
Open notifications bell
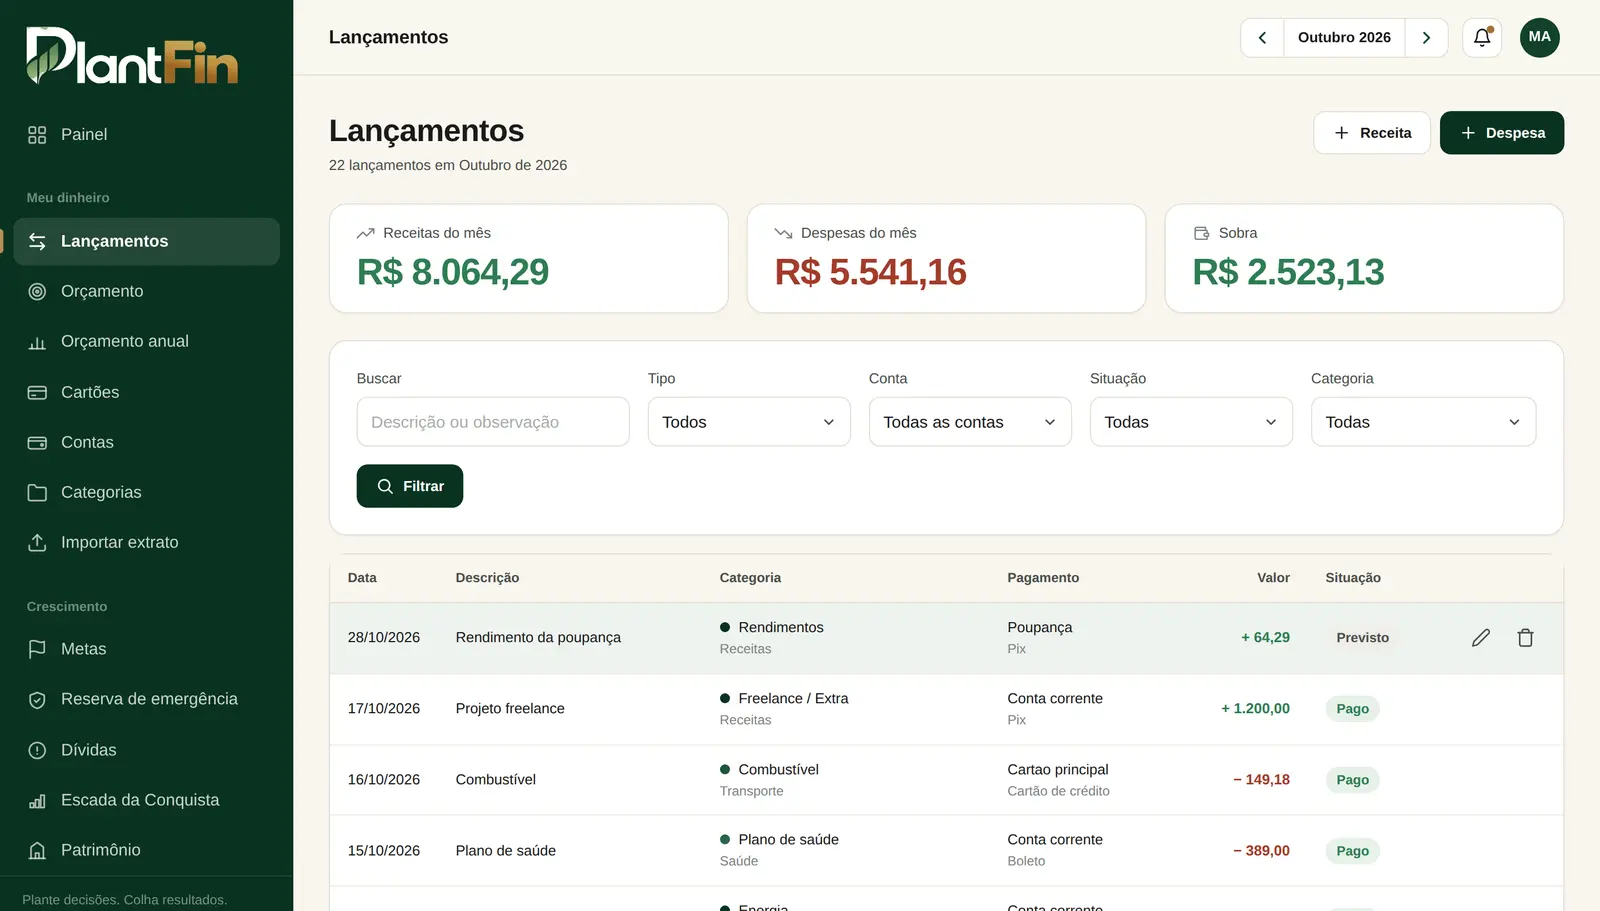coord(1482,38)
